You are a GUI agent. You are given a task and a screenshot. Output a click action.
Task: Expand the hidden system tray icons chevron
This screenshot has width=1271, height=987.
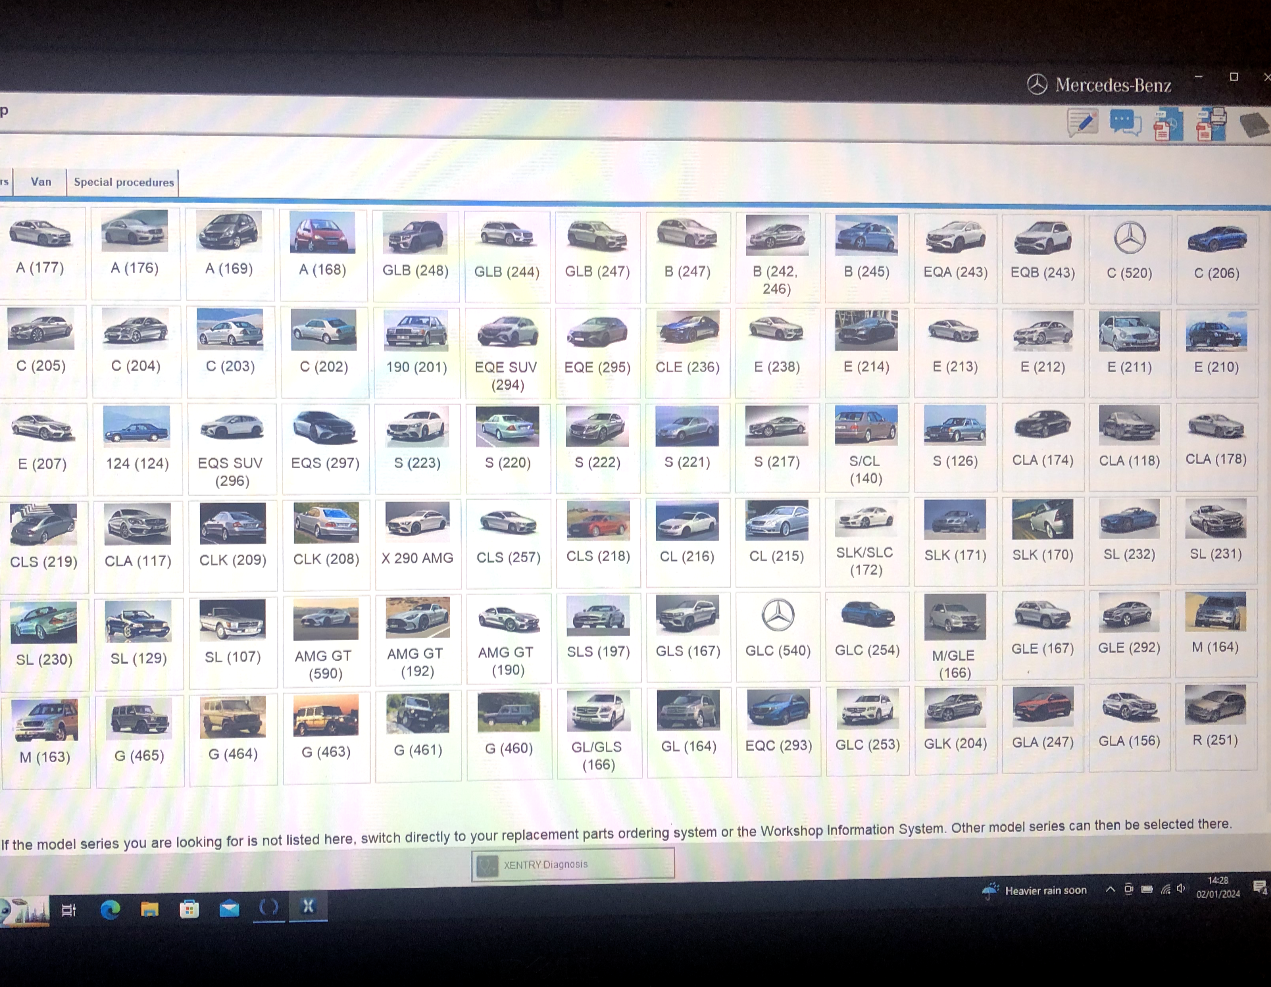point(1110,890)
